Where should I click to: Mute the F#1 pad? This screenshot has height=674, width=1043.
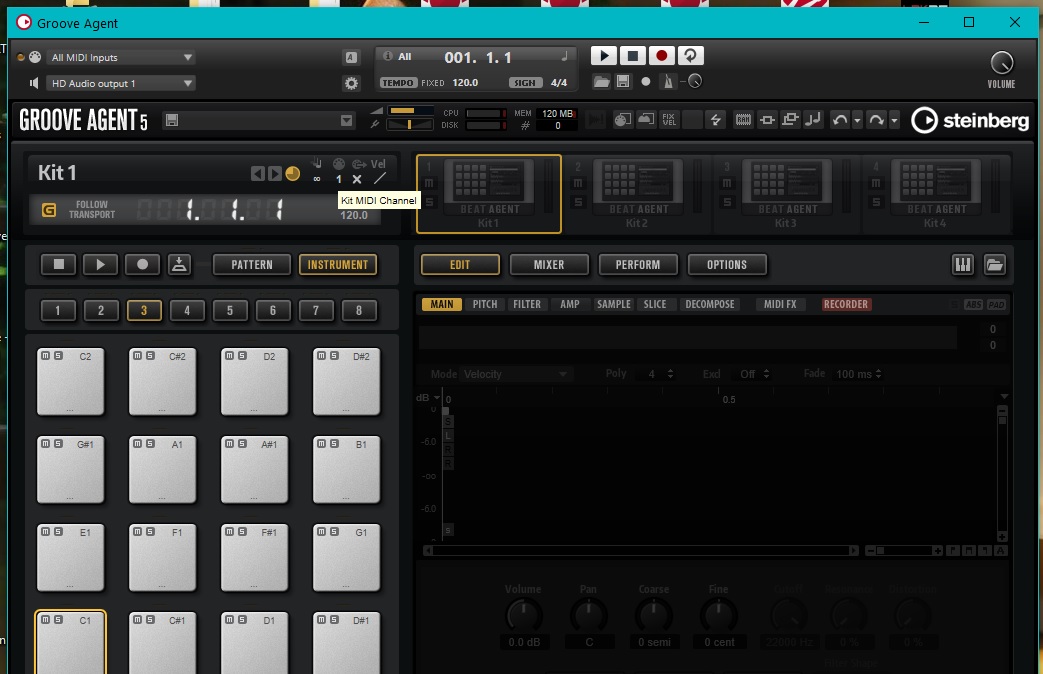(x=229, y=532)
